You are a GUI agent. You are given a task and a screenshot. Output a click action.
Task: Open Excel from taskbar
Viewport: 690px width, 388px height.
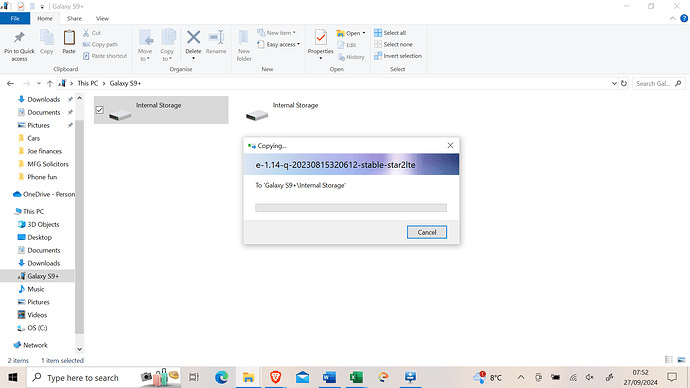(x=356, y=377)
